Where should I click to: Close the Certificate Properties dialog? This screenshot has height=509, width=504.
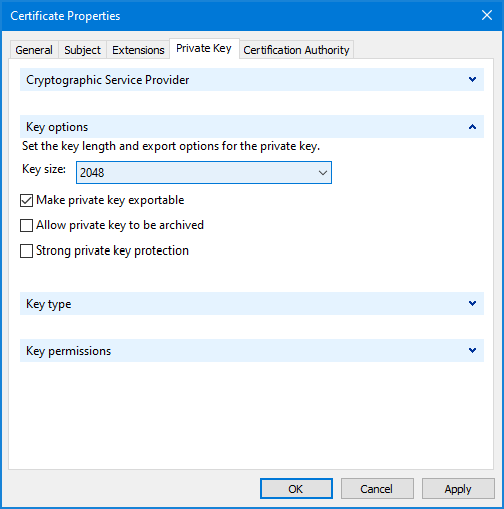coord(487,15)
